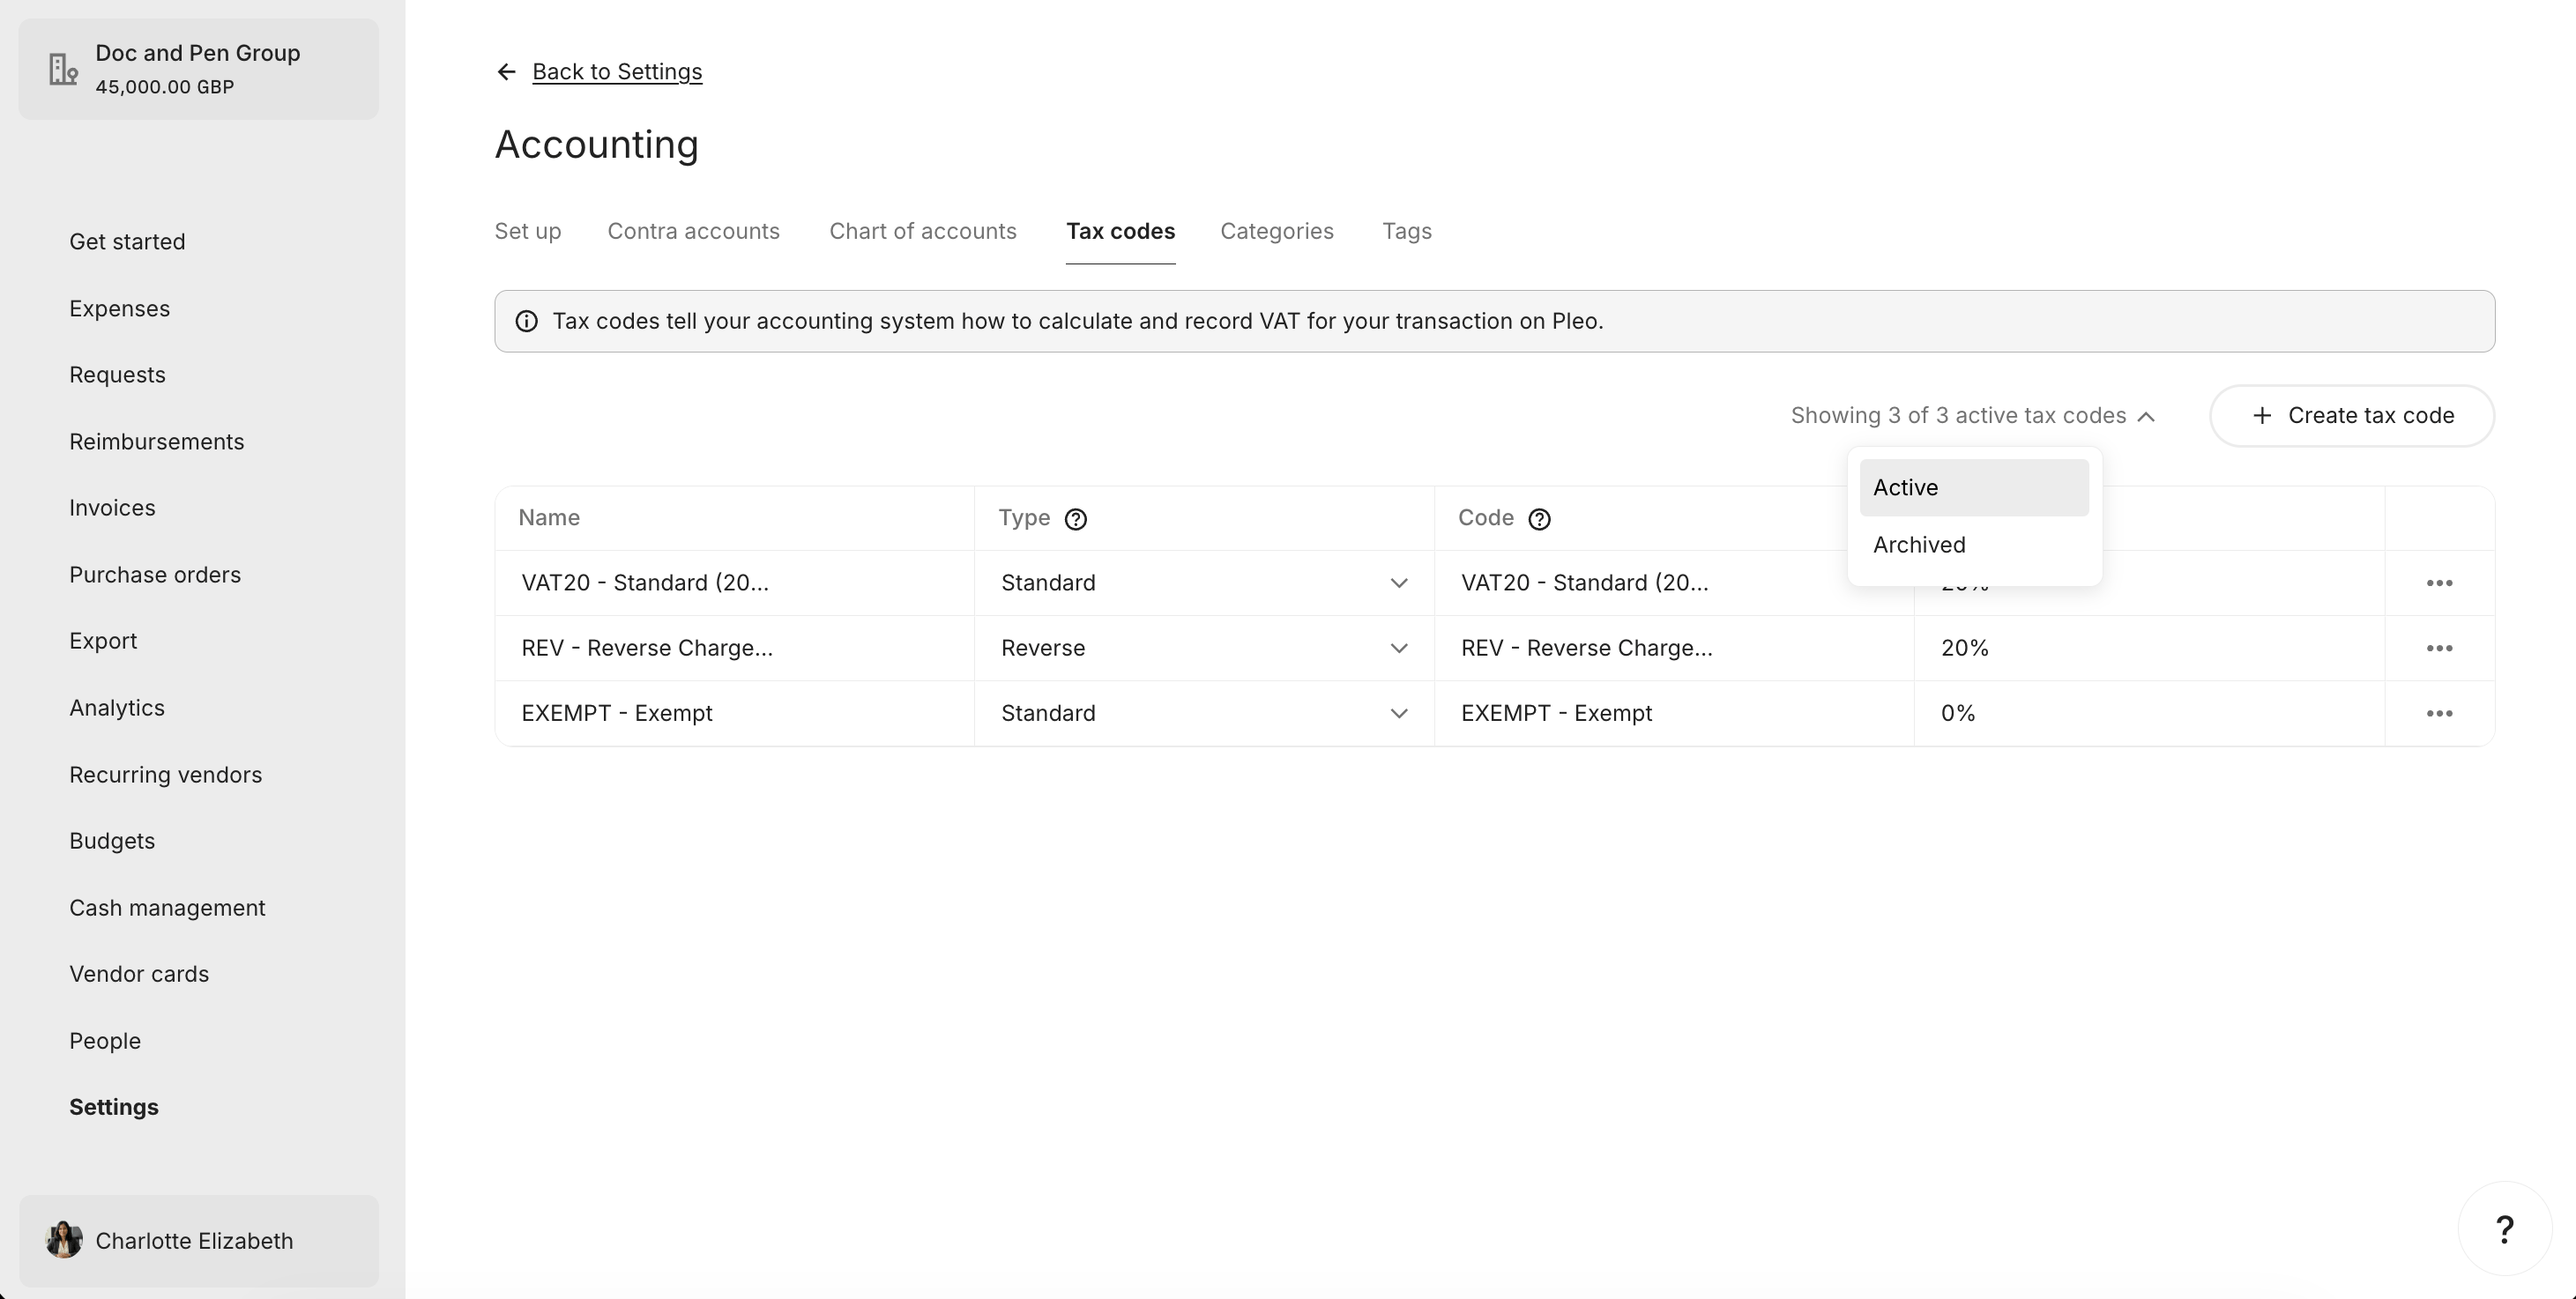
Task: Open Budgets page
Action: coord(112,841)
